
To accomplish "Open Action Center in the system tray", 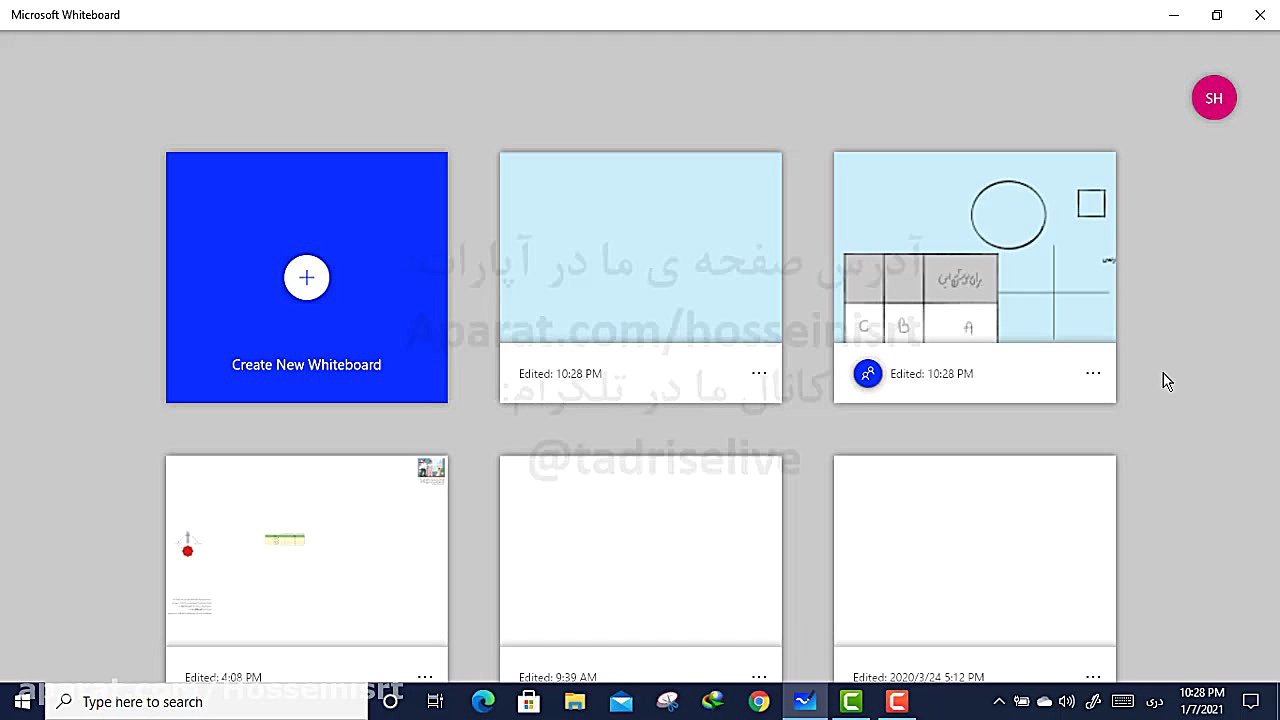I will click(x=1251, y=701).
